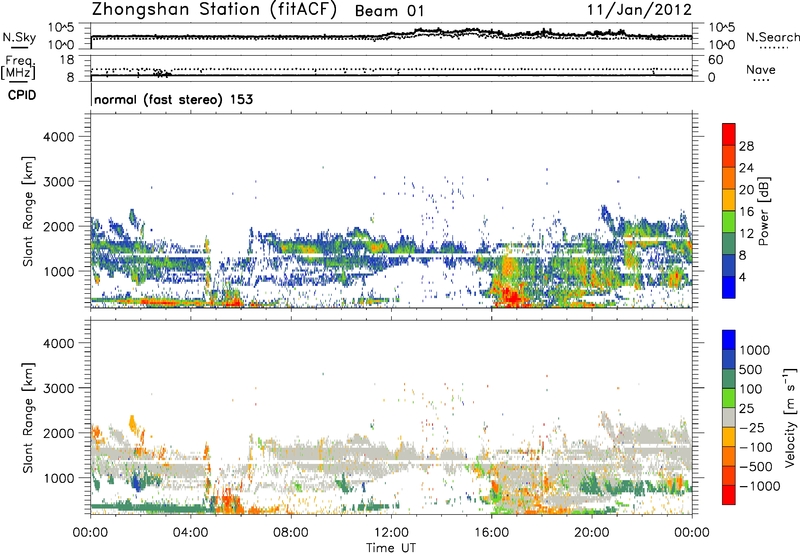Click the '20:00' time axis tick label

[591, 533]
